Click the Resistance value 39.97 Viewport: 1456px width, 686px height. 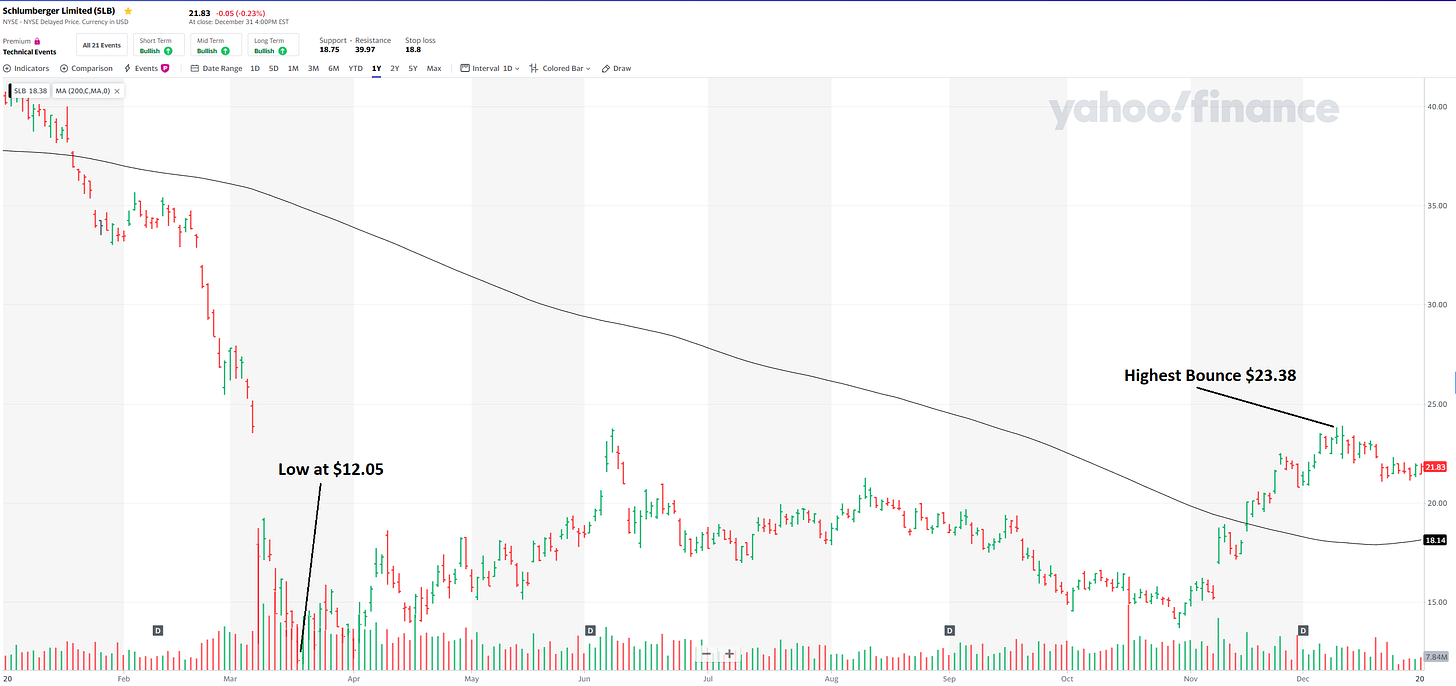365,49
